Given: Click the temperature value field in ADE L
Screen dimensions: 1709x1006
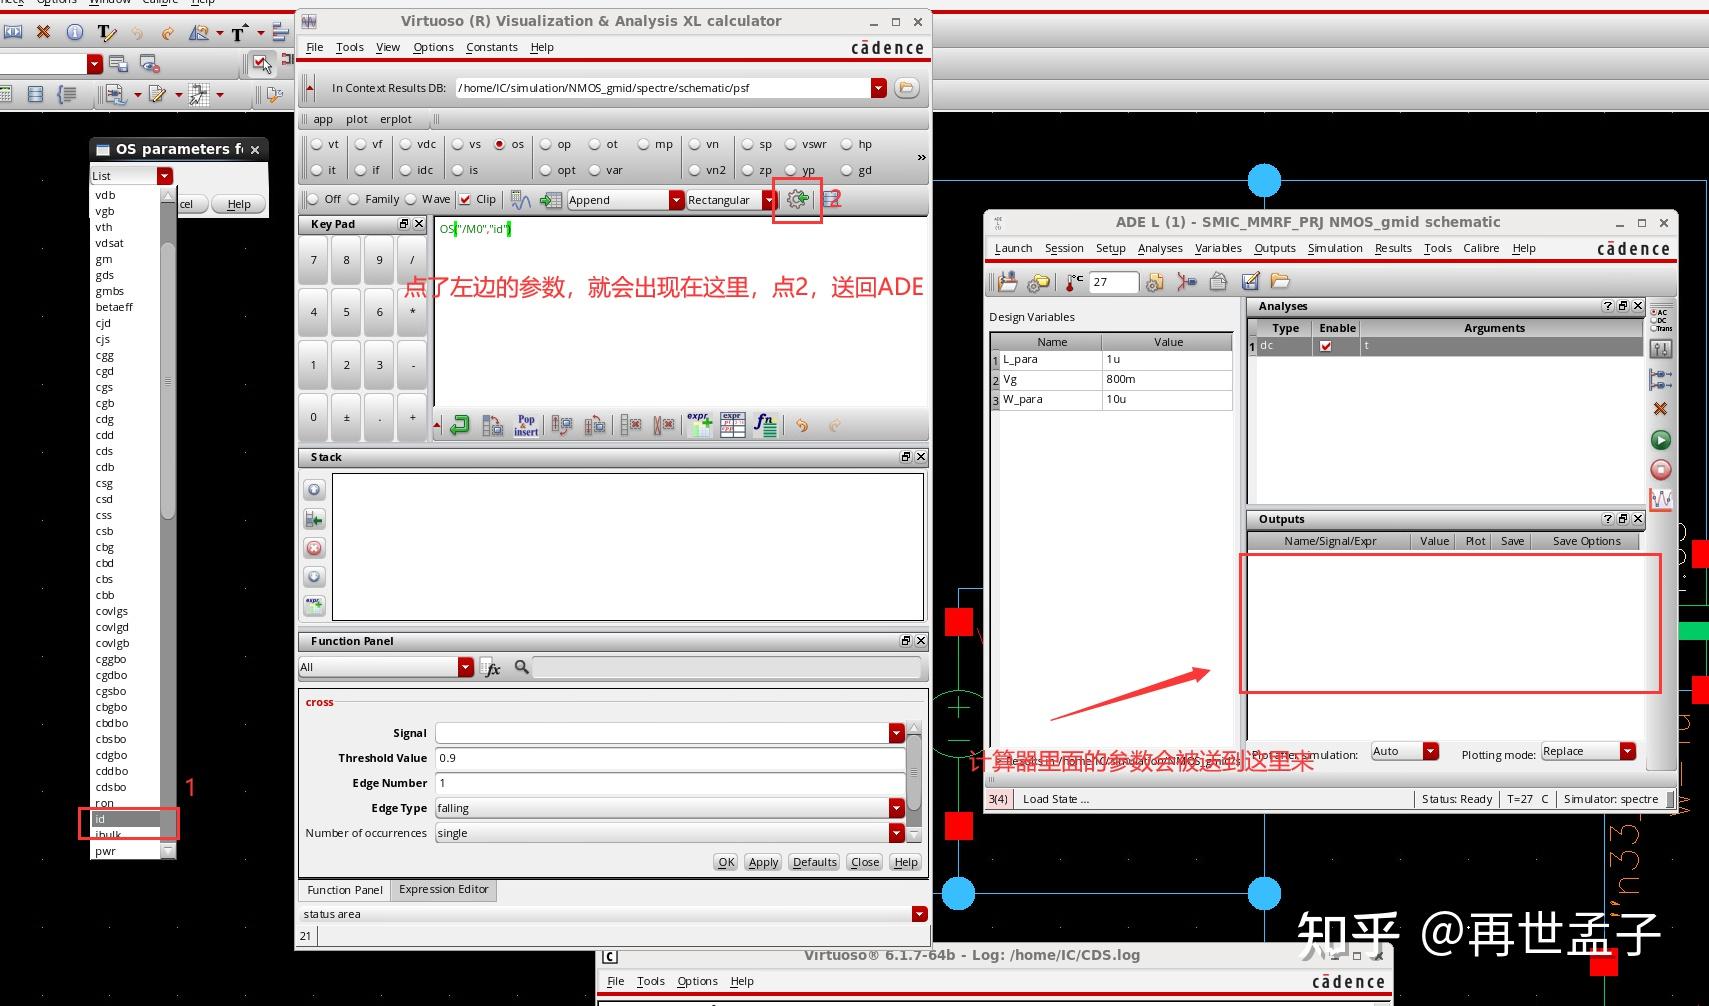Looking at the screenshot, I should click(1113, 282).
